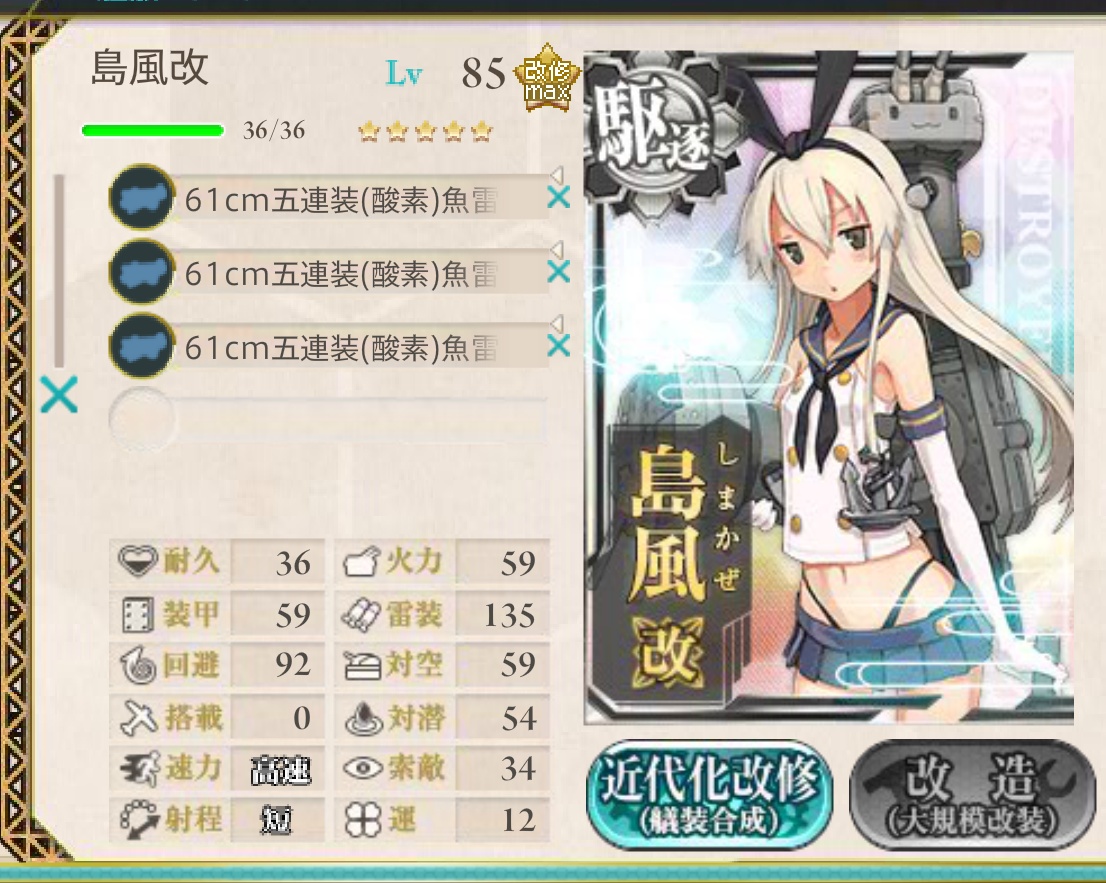Click the Shimakaze character card image
This screenshot has width=1106, height=883.
click(829, 388)
